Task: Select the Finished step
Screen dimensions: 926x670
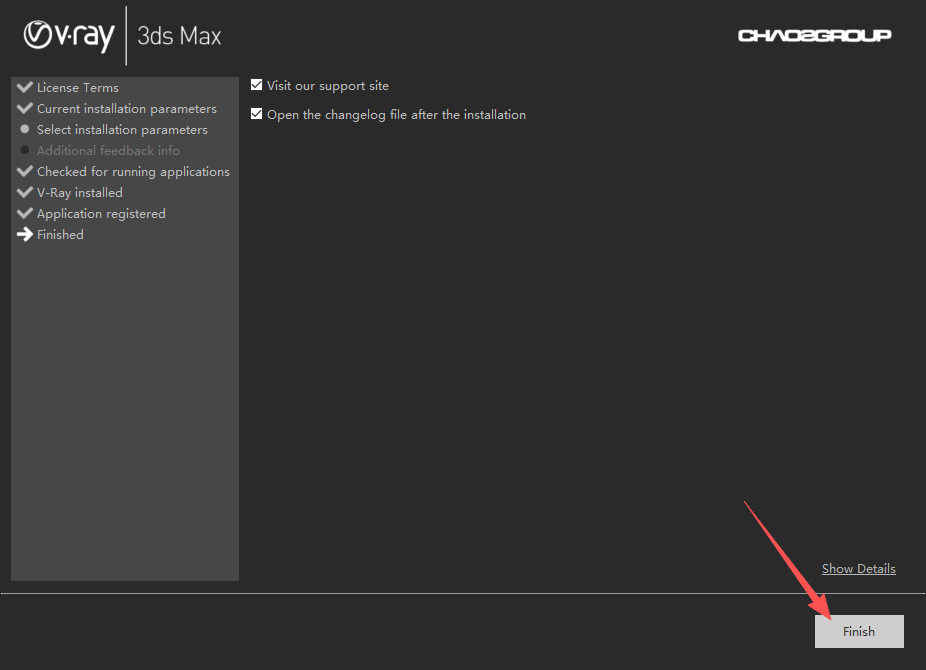Action: pyautogui.click(x=60, y=234)
